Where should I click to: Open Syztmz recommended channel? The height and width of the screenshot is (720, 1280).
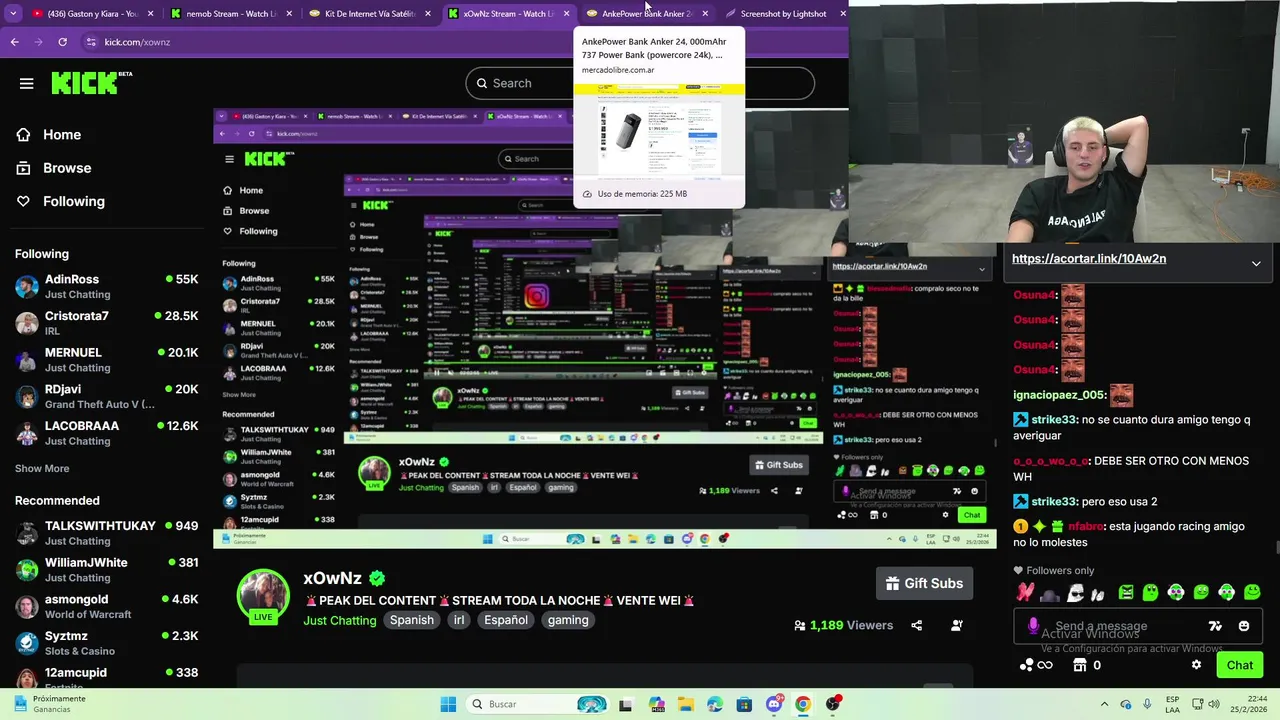coord(106,643)
